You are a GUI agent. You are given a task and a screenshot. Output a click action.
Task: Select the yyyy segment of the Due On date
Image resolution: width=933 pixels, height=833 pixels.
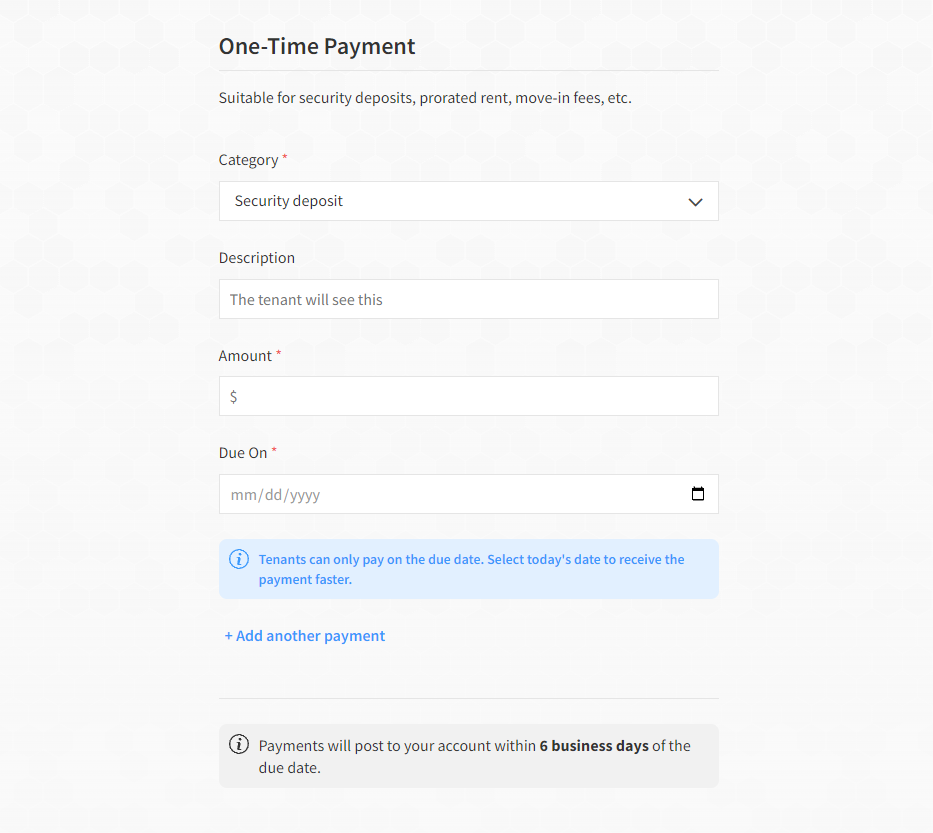point(305,495)
